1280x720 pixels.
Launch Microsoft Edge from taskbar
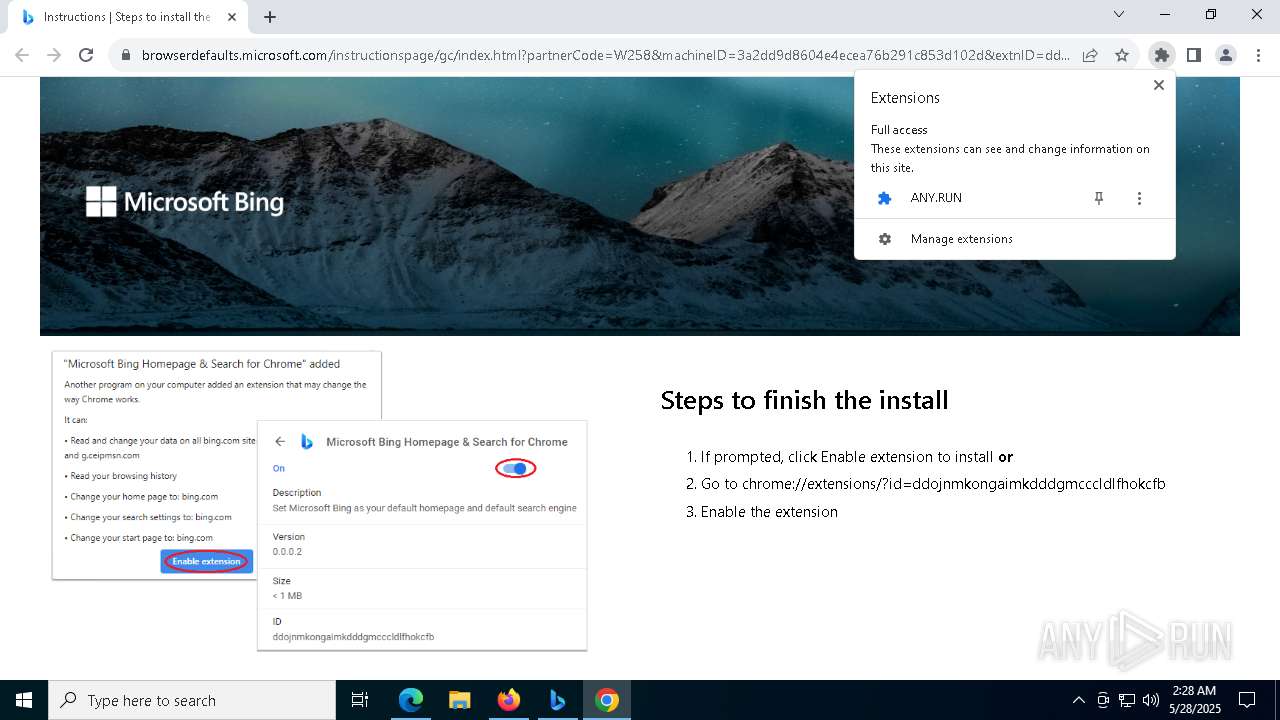click(411, 700)
